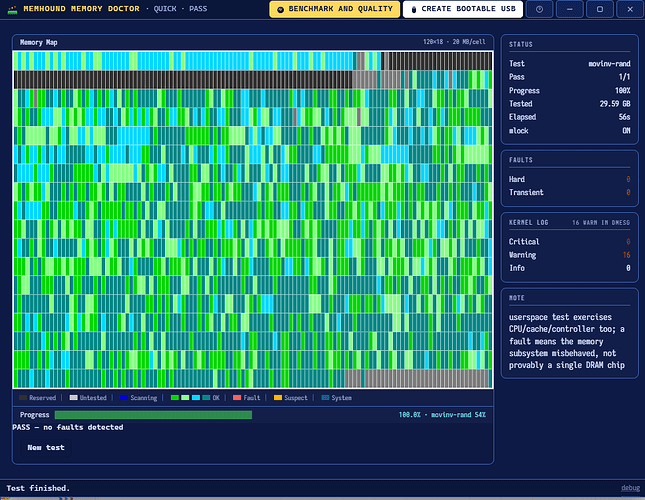The height and width of the screenshot is (500, 645).
Task: Click the gray untested block in bottom map row
Action: pos(428,378)
